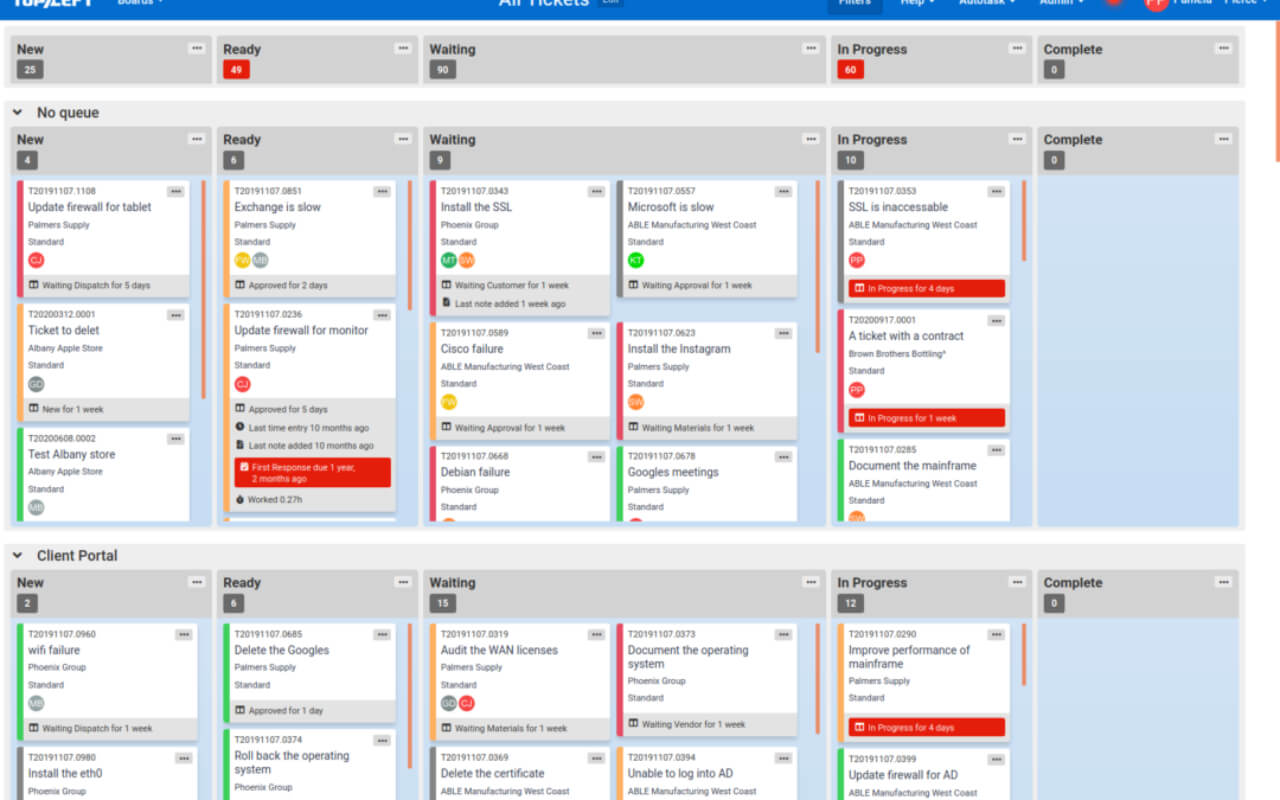The width and height of the screenshot is (1280, 800).
Task: Click the MT avatar on the 'Install the SSL' card
Action: 449,260
